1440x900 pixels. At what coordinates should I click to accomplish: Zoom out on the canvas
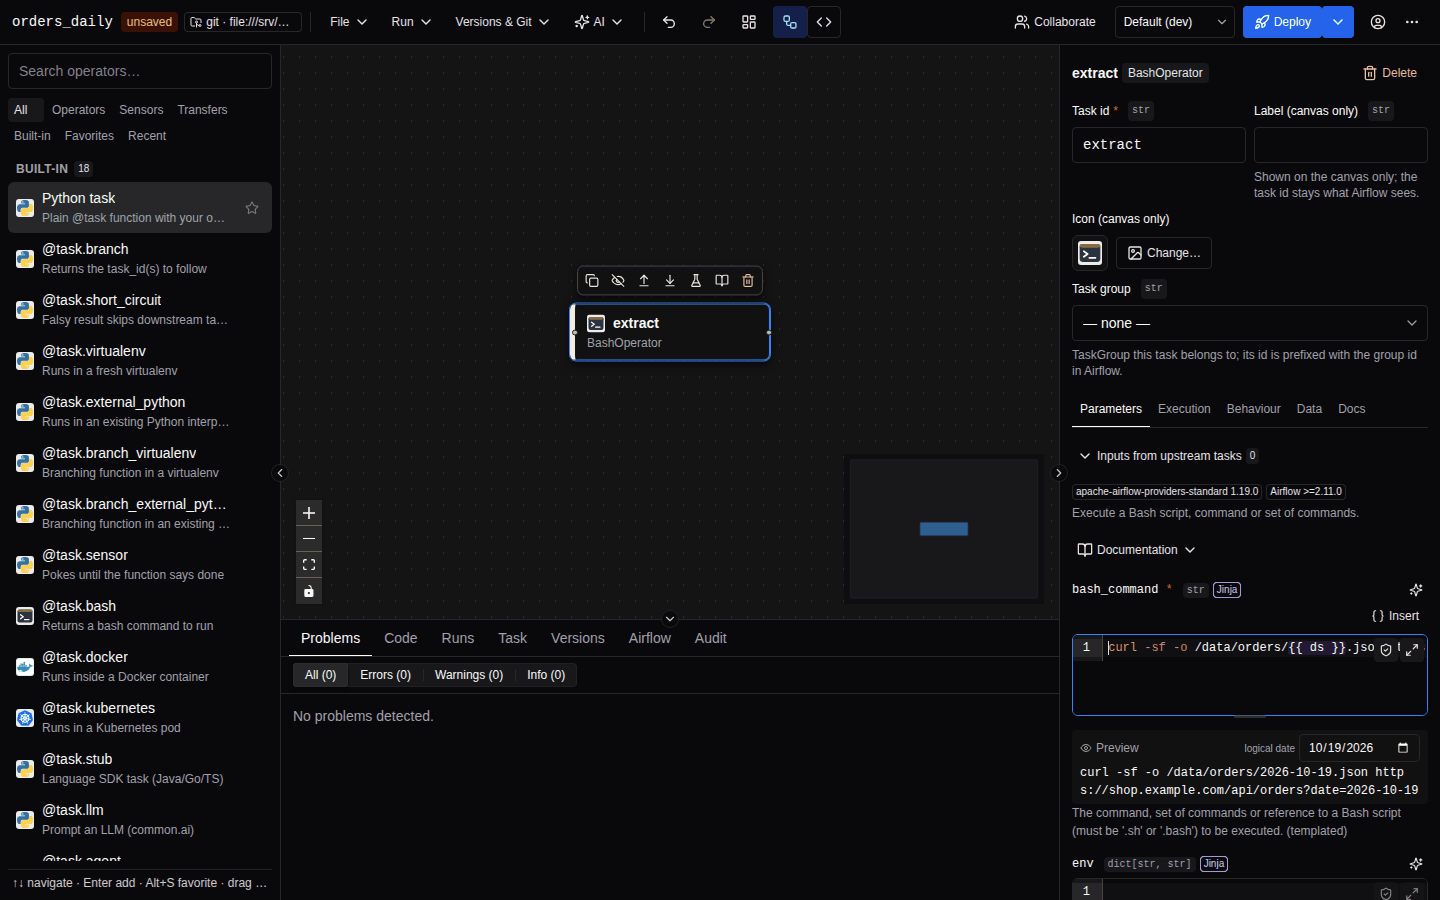309,539
